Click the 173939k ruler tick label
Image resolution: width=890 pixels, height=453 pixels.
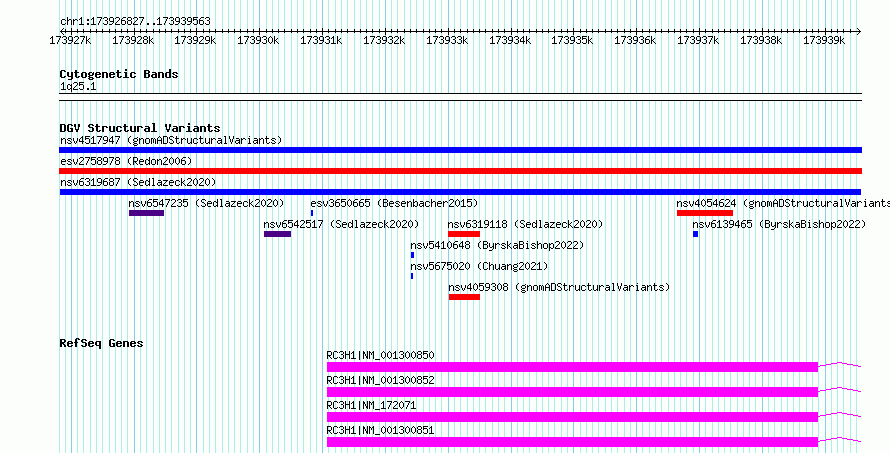point(824,40)
